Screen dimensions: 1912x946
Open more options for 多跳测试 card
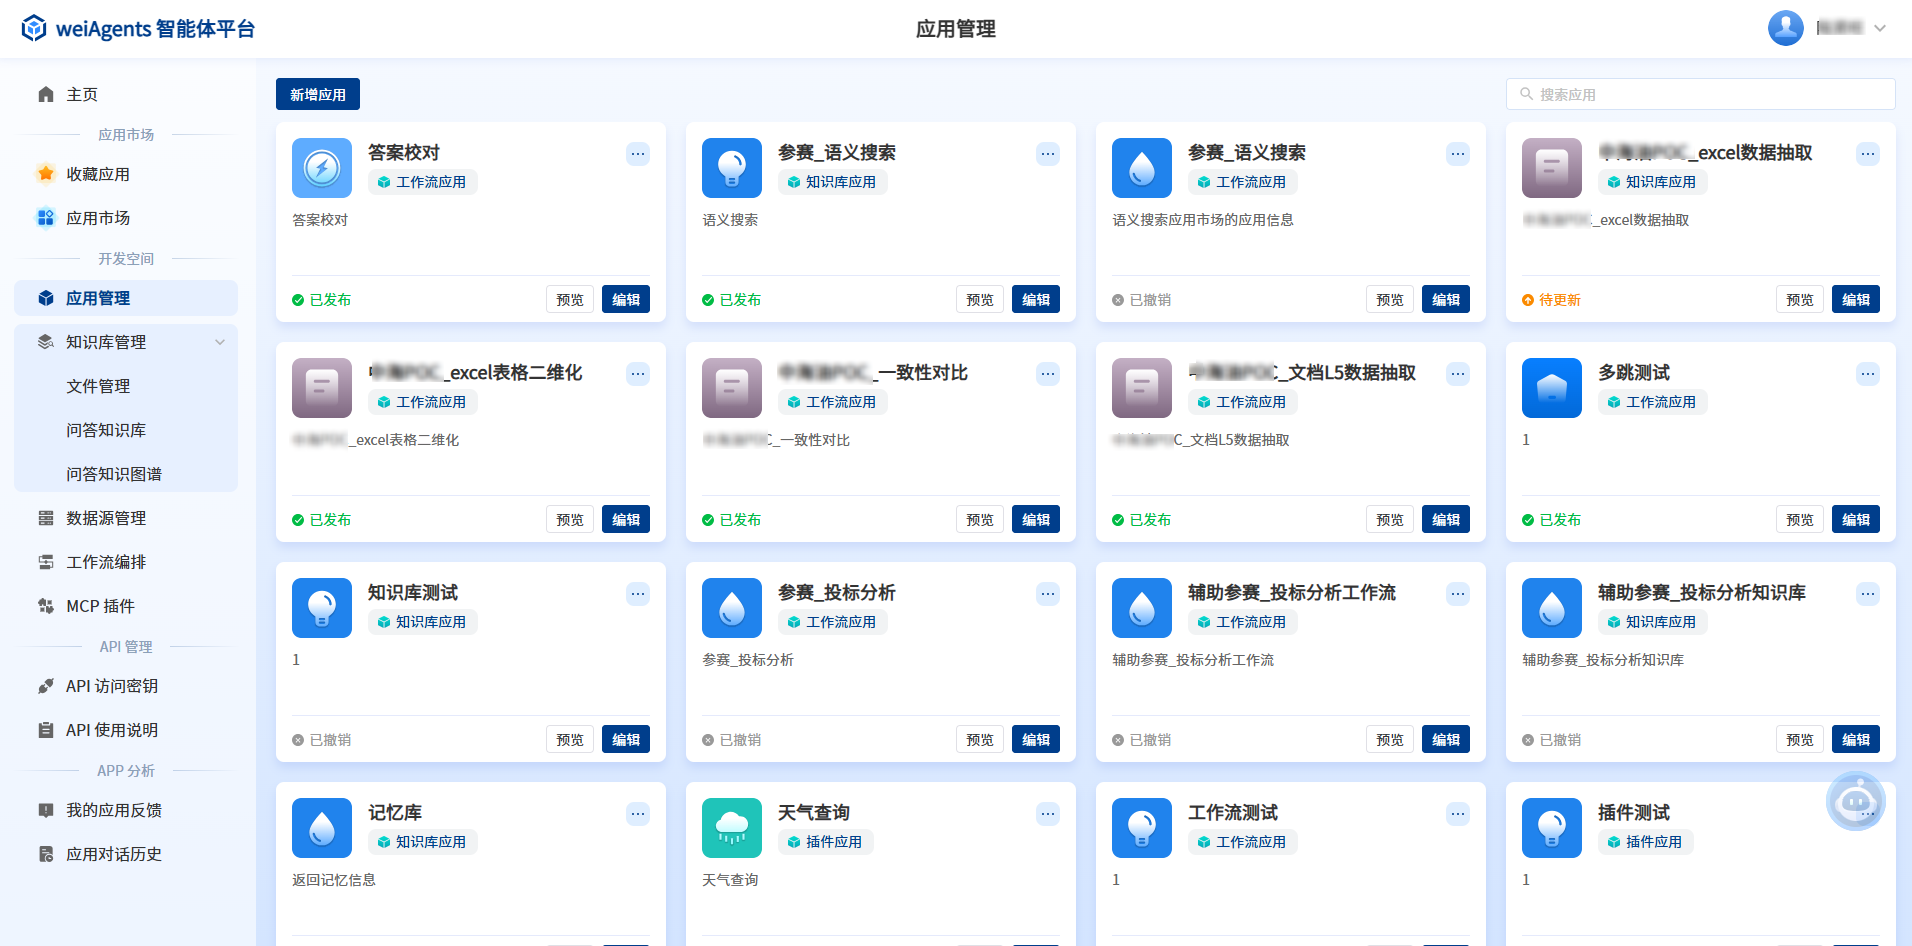[x=1868, y=374]
